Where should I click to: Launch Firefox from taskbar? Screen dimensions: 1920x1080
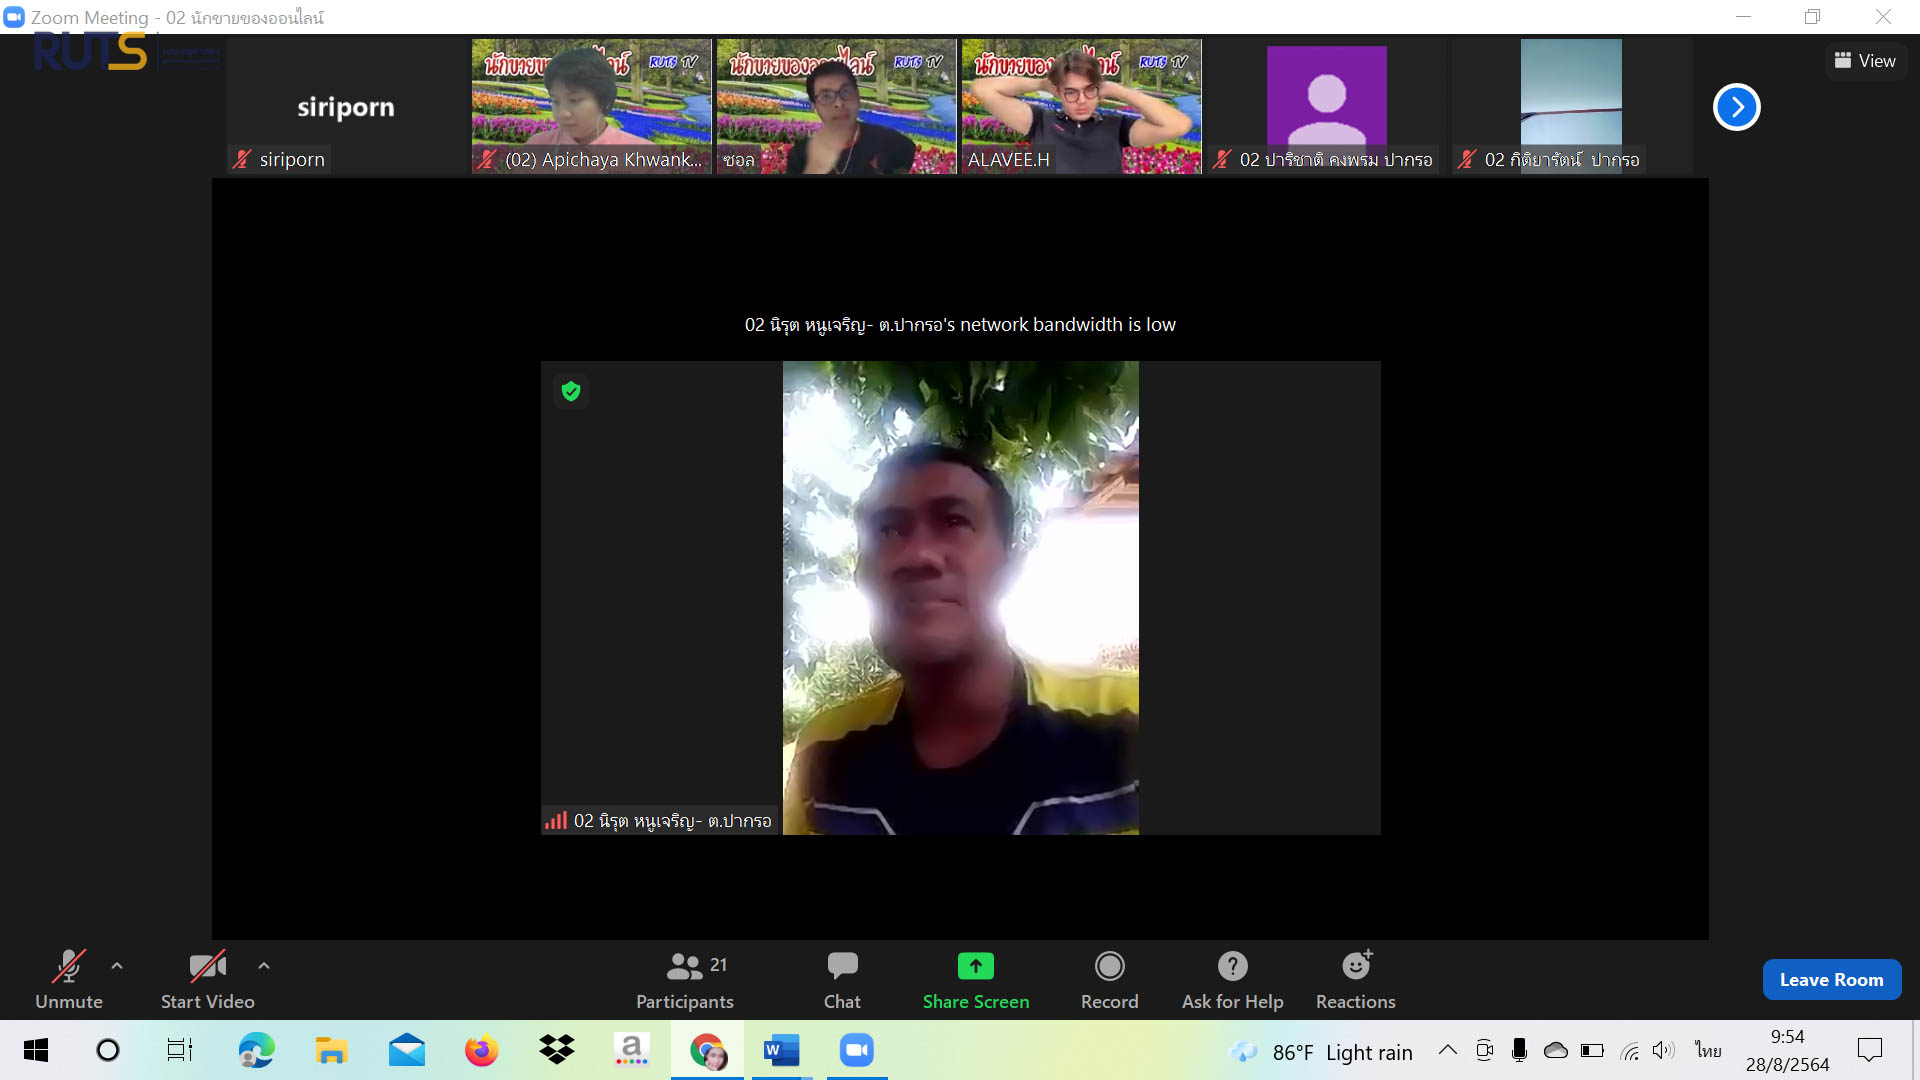(x=482, y=1050)
